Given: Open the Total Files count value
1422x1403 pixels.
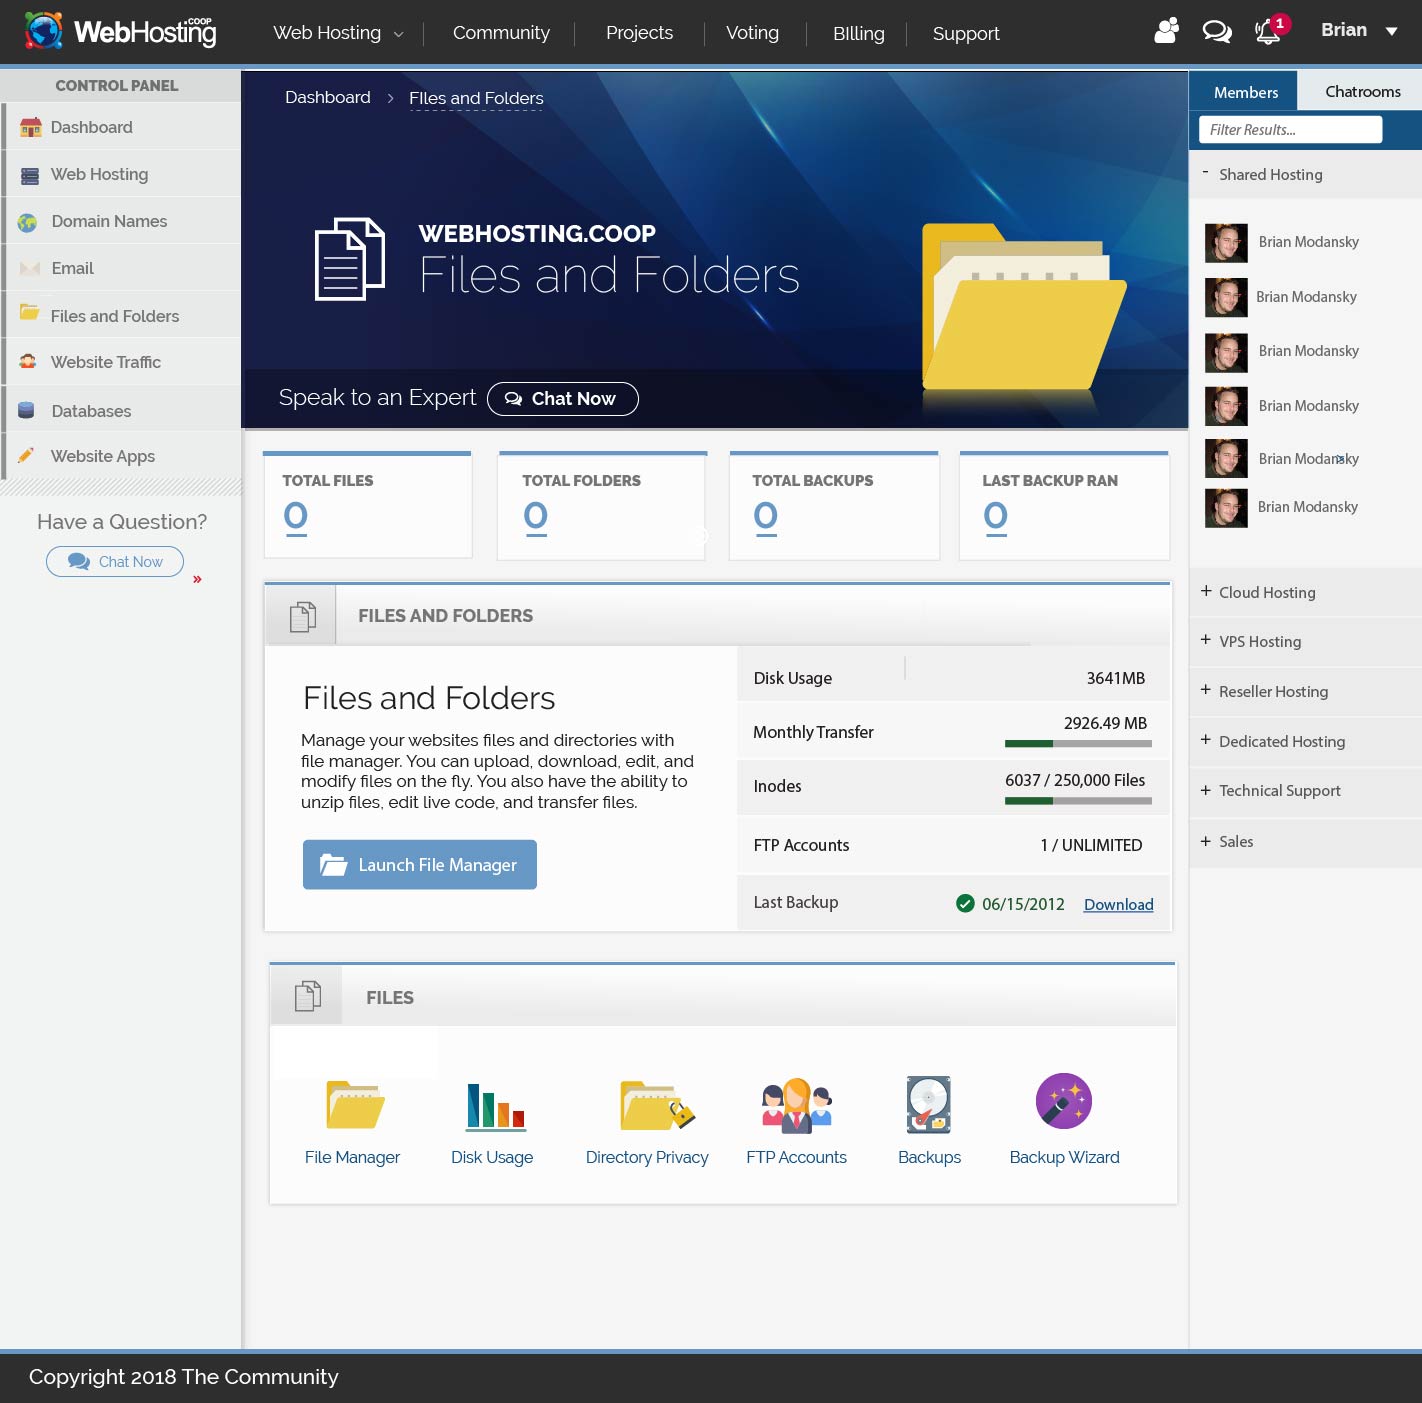Looking at the screenshot, I should point(296,516).
